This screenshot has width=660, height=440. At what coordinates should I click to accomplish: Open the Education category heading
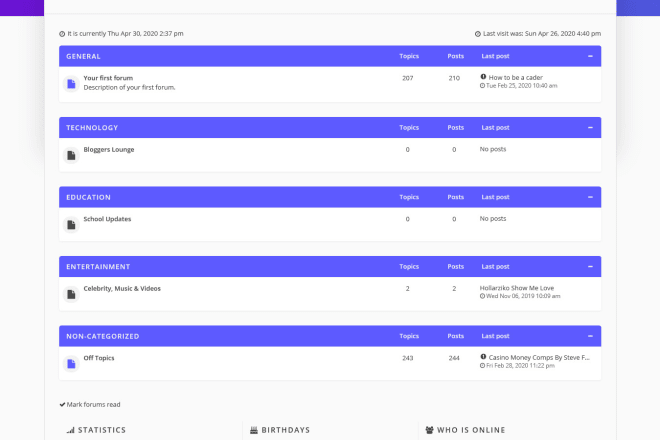[x=88, y=197]
